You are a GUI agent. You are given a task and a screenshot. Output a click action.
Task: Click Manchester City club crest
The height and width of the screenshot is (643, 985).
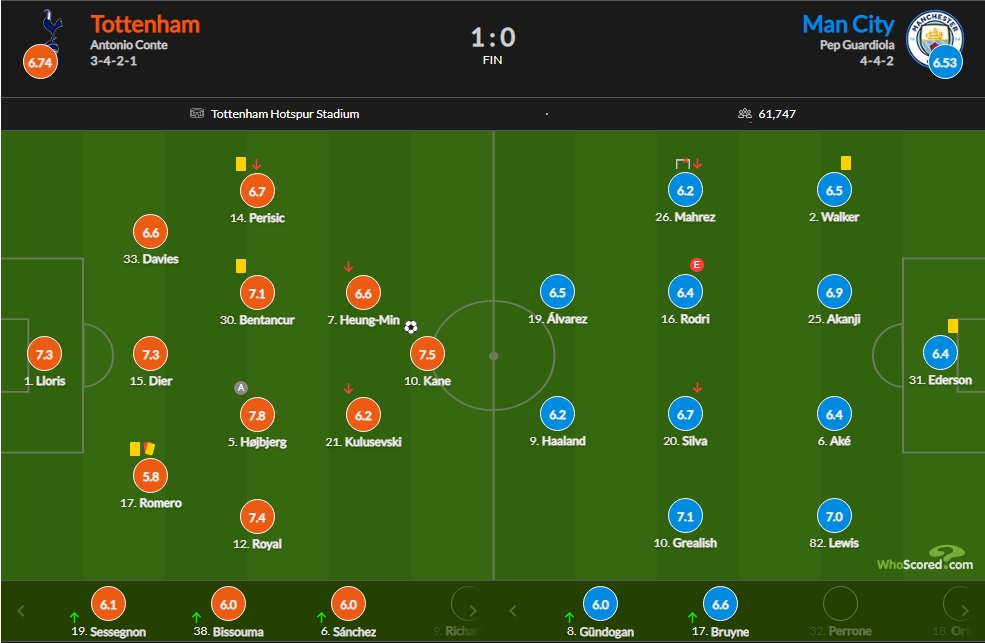coord(935,38)
